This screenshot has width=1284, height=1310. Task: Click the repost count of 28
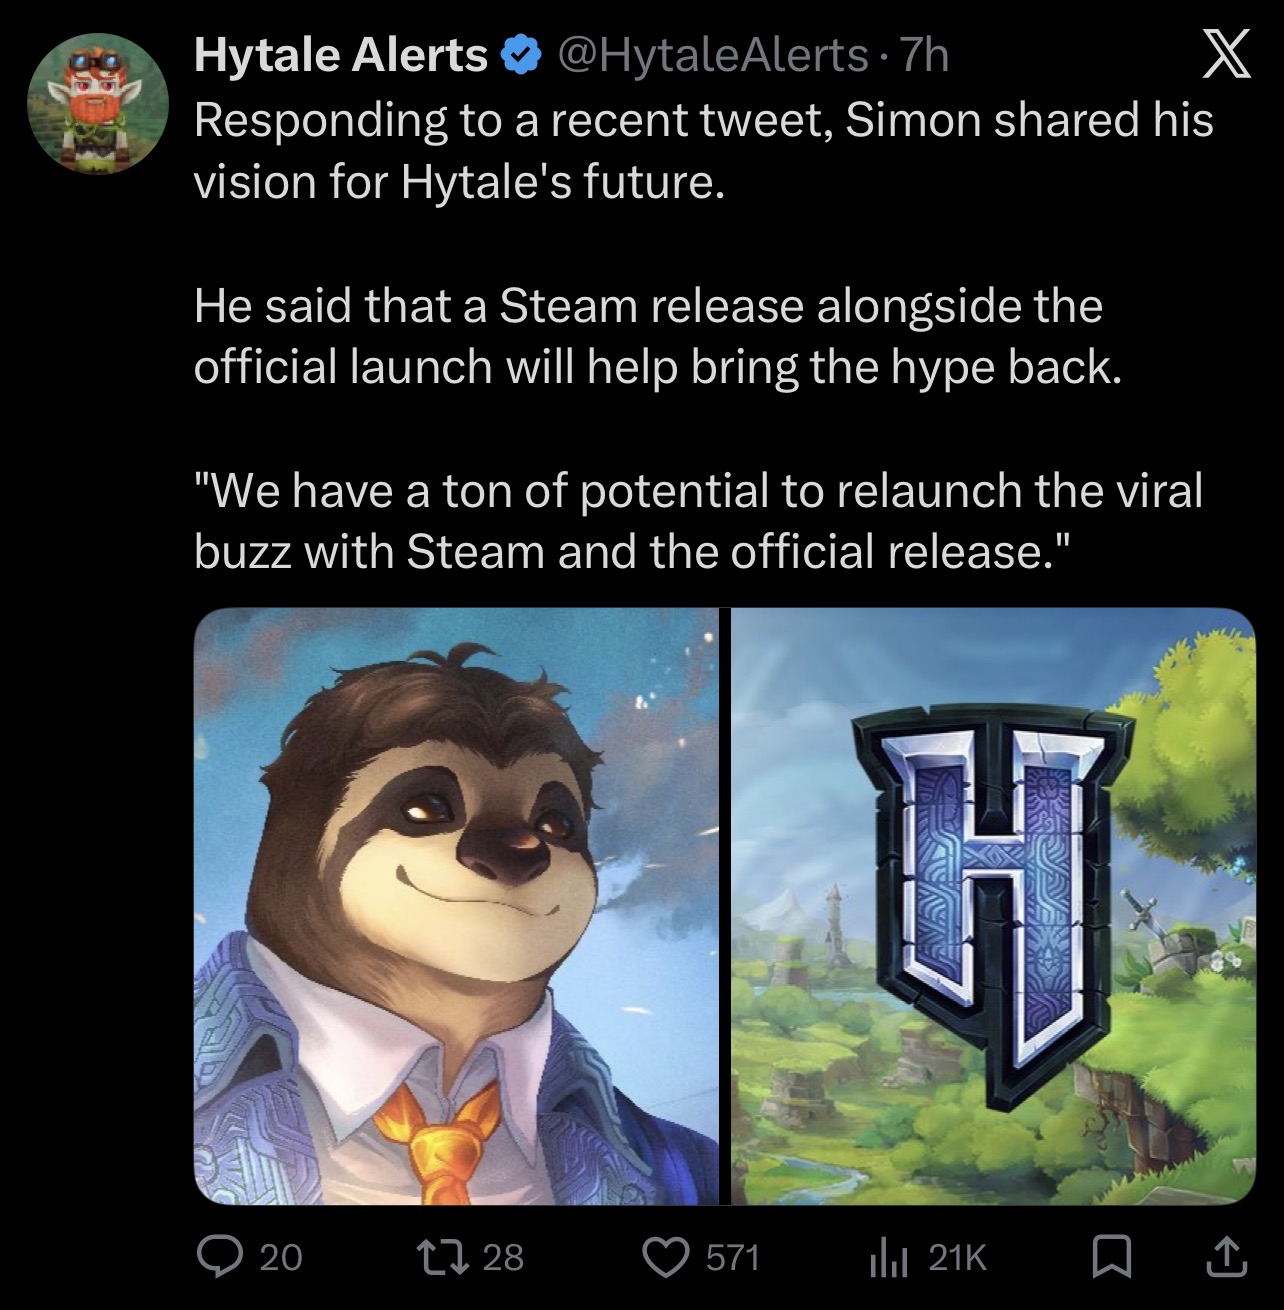tap(503, 1258)
